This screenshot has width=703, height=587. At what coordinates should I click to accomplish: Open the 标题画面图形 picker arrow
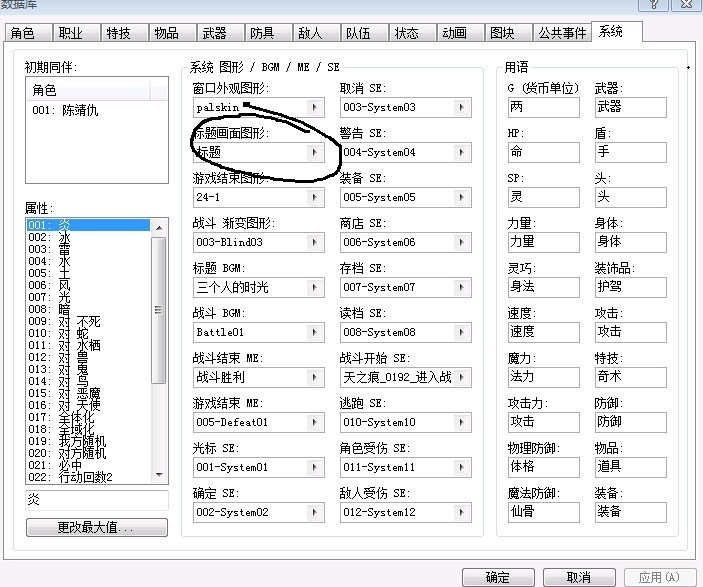pyautogui.click(x=314, y=152)
